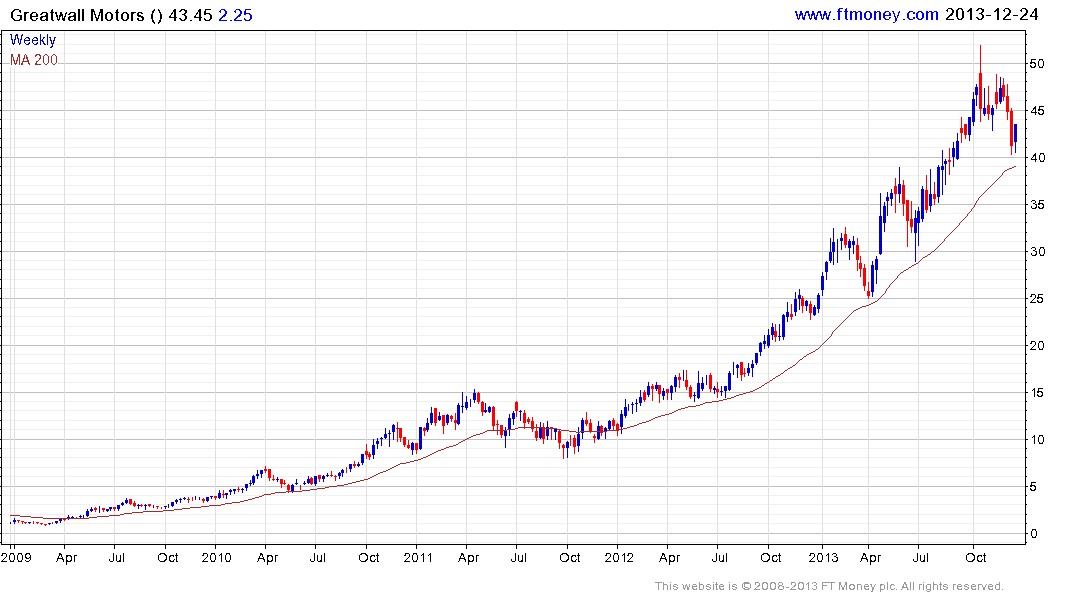The image size is (1075, 600).
Task: Click the 45 price axis label
Action: (1037, 110)
